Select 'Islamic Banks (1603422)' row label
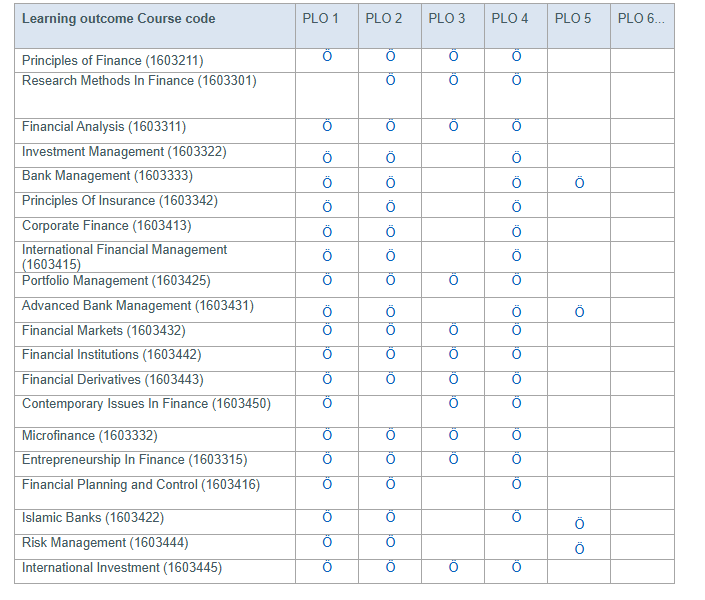This screenshot has height=600, width=705. [93, 518]
